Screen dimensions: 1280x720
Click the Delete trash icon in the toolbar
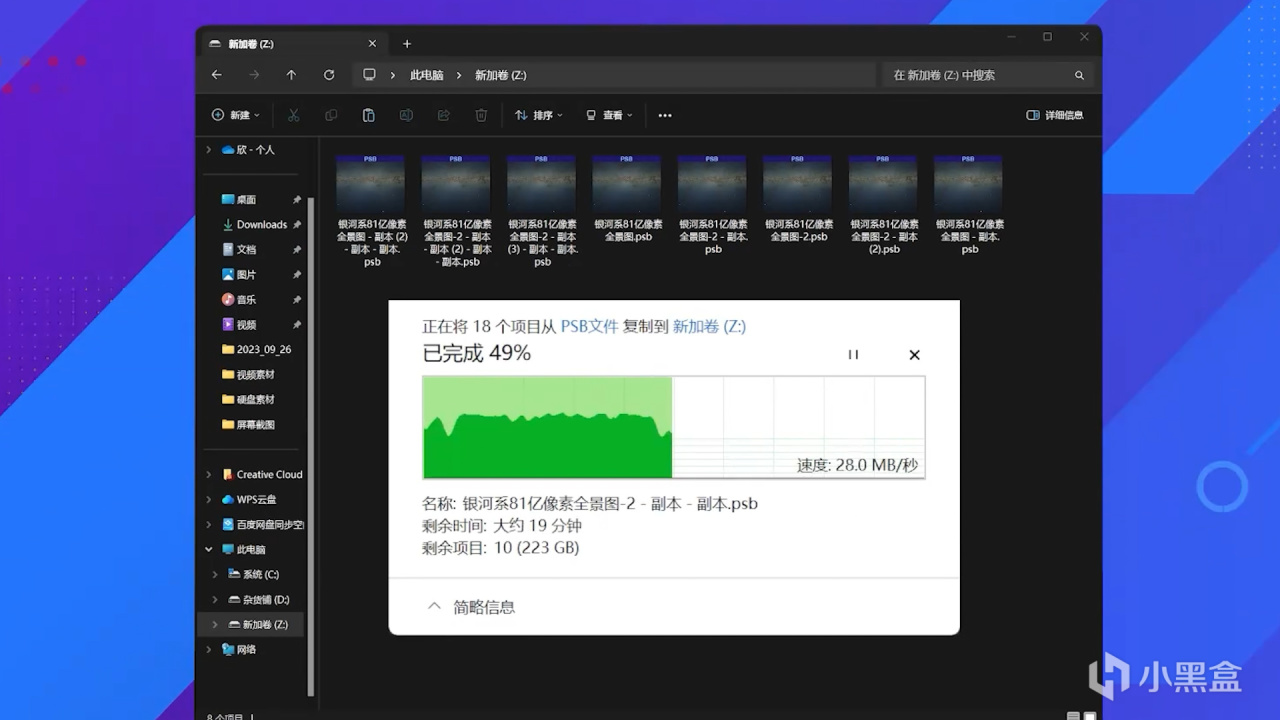[481, 115]
